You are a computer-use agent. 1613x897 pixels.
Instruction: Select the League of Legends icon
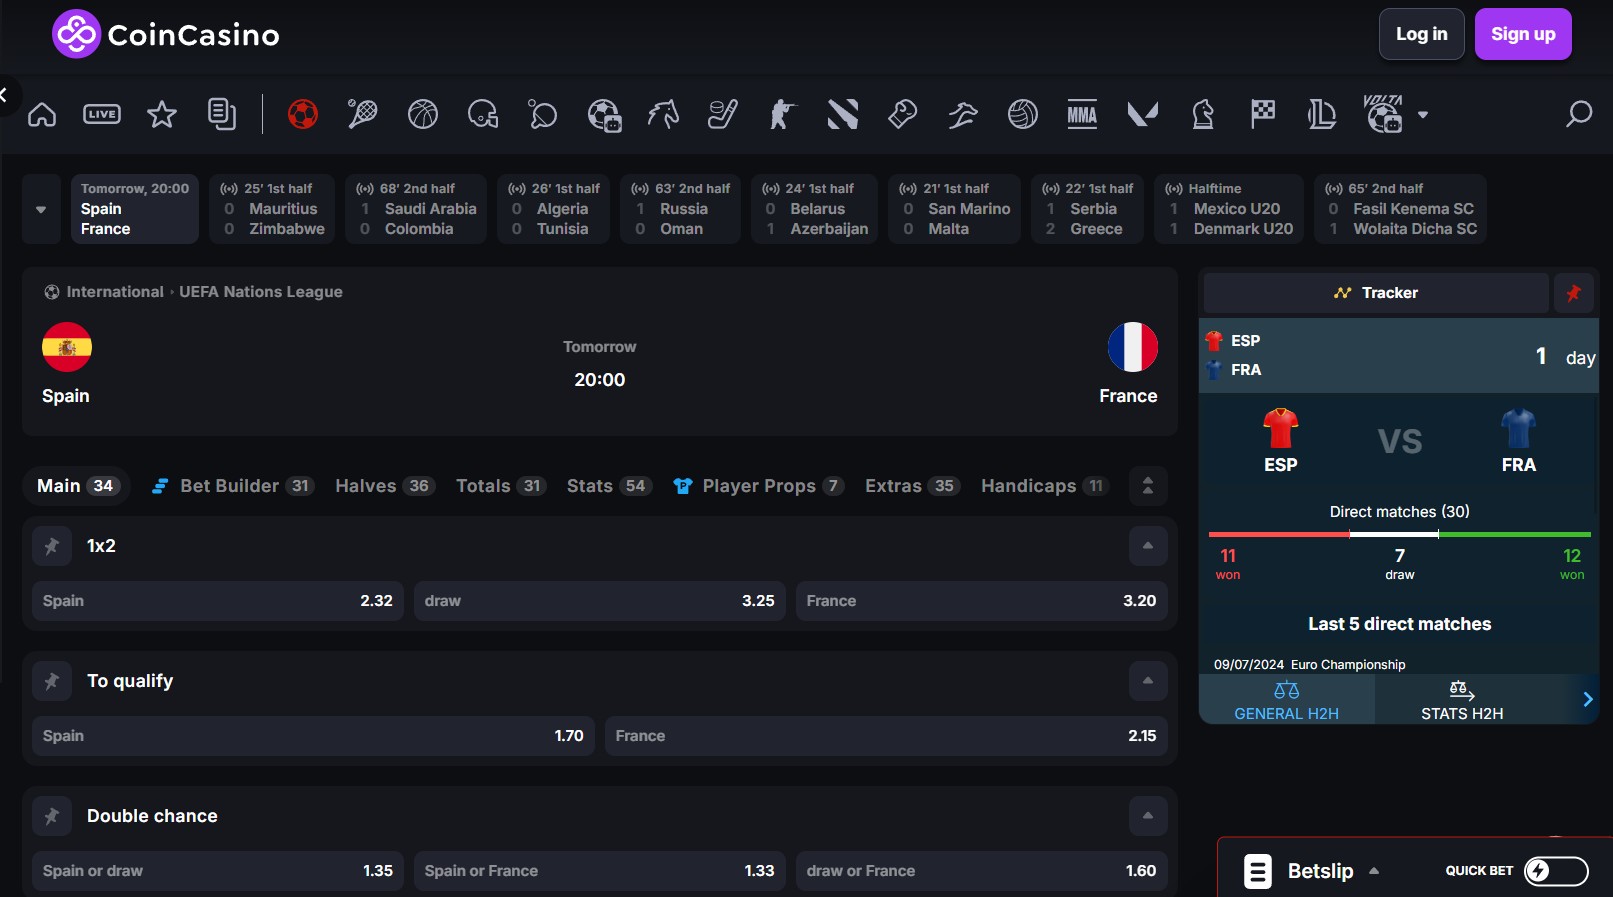click(x=1322, y=114)
